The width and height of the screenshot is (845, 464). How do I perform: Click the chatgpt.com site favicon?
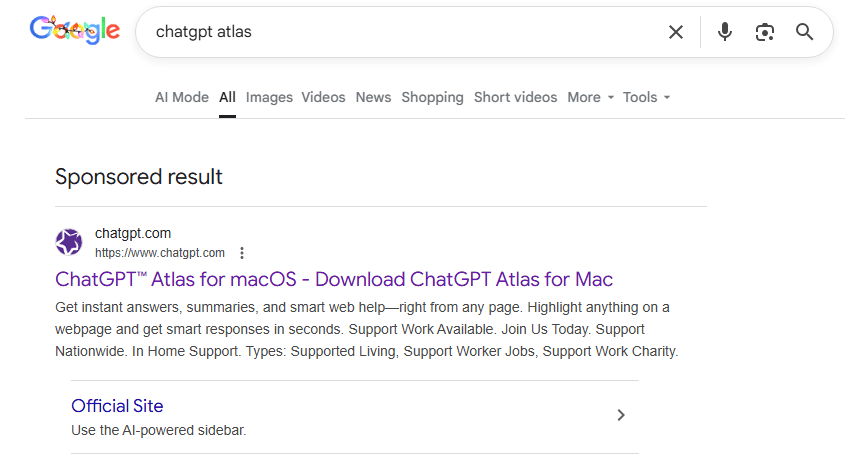69,242
